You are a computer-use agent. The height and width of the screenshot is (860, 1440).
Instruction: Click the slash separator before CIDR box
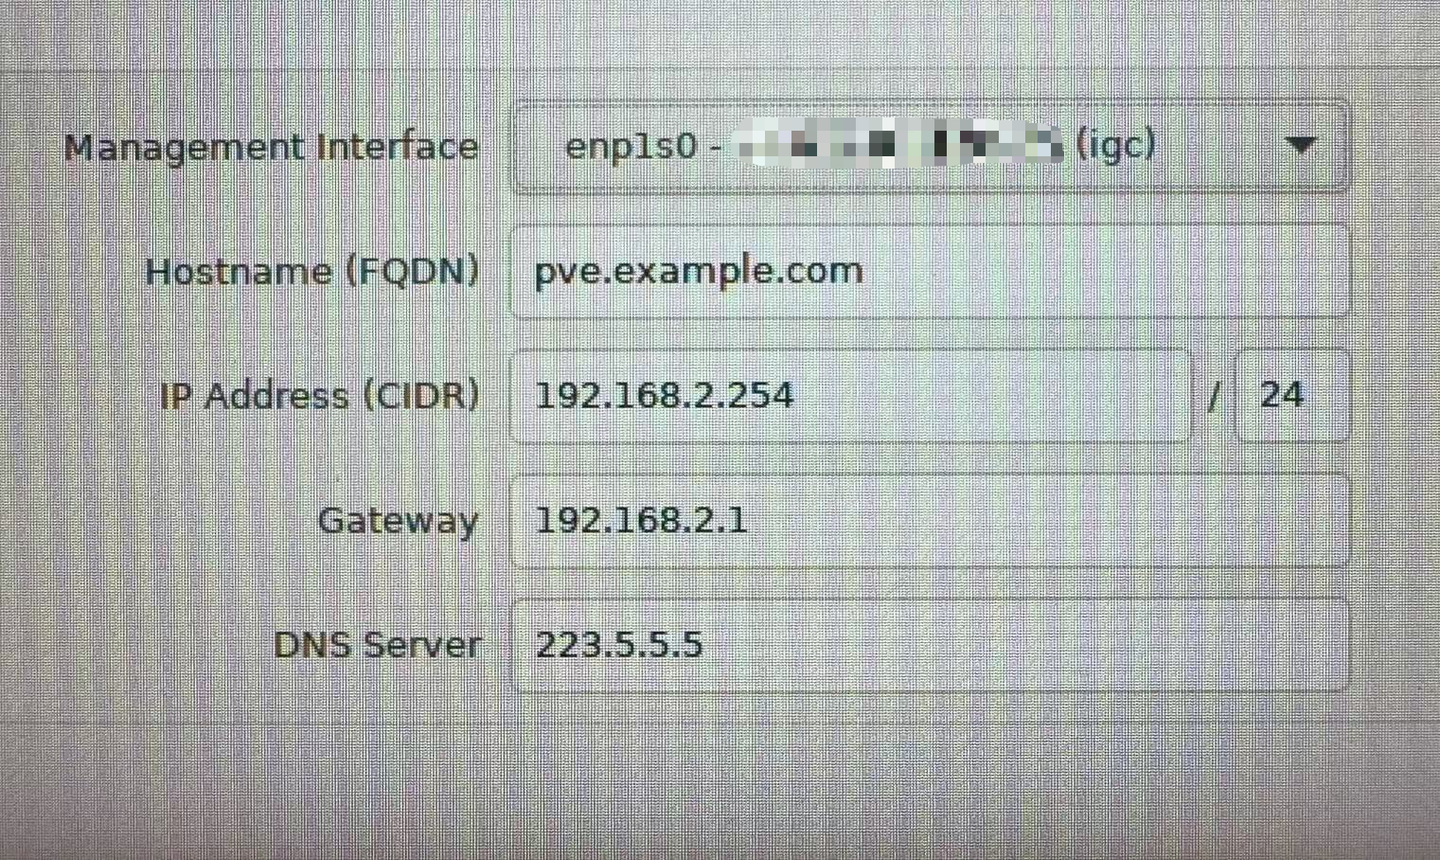coord(1214,397)
